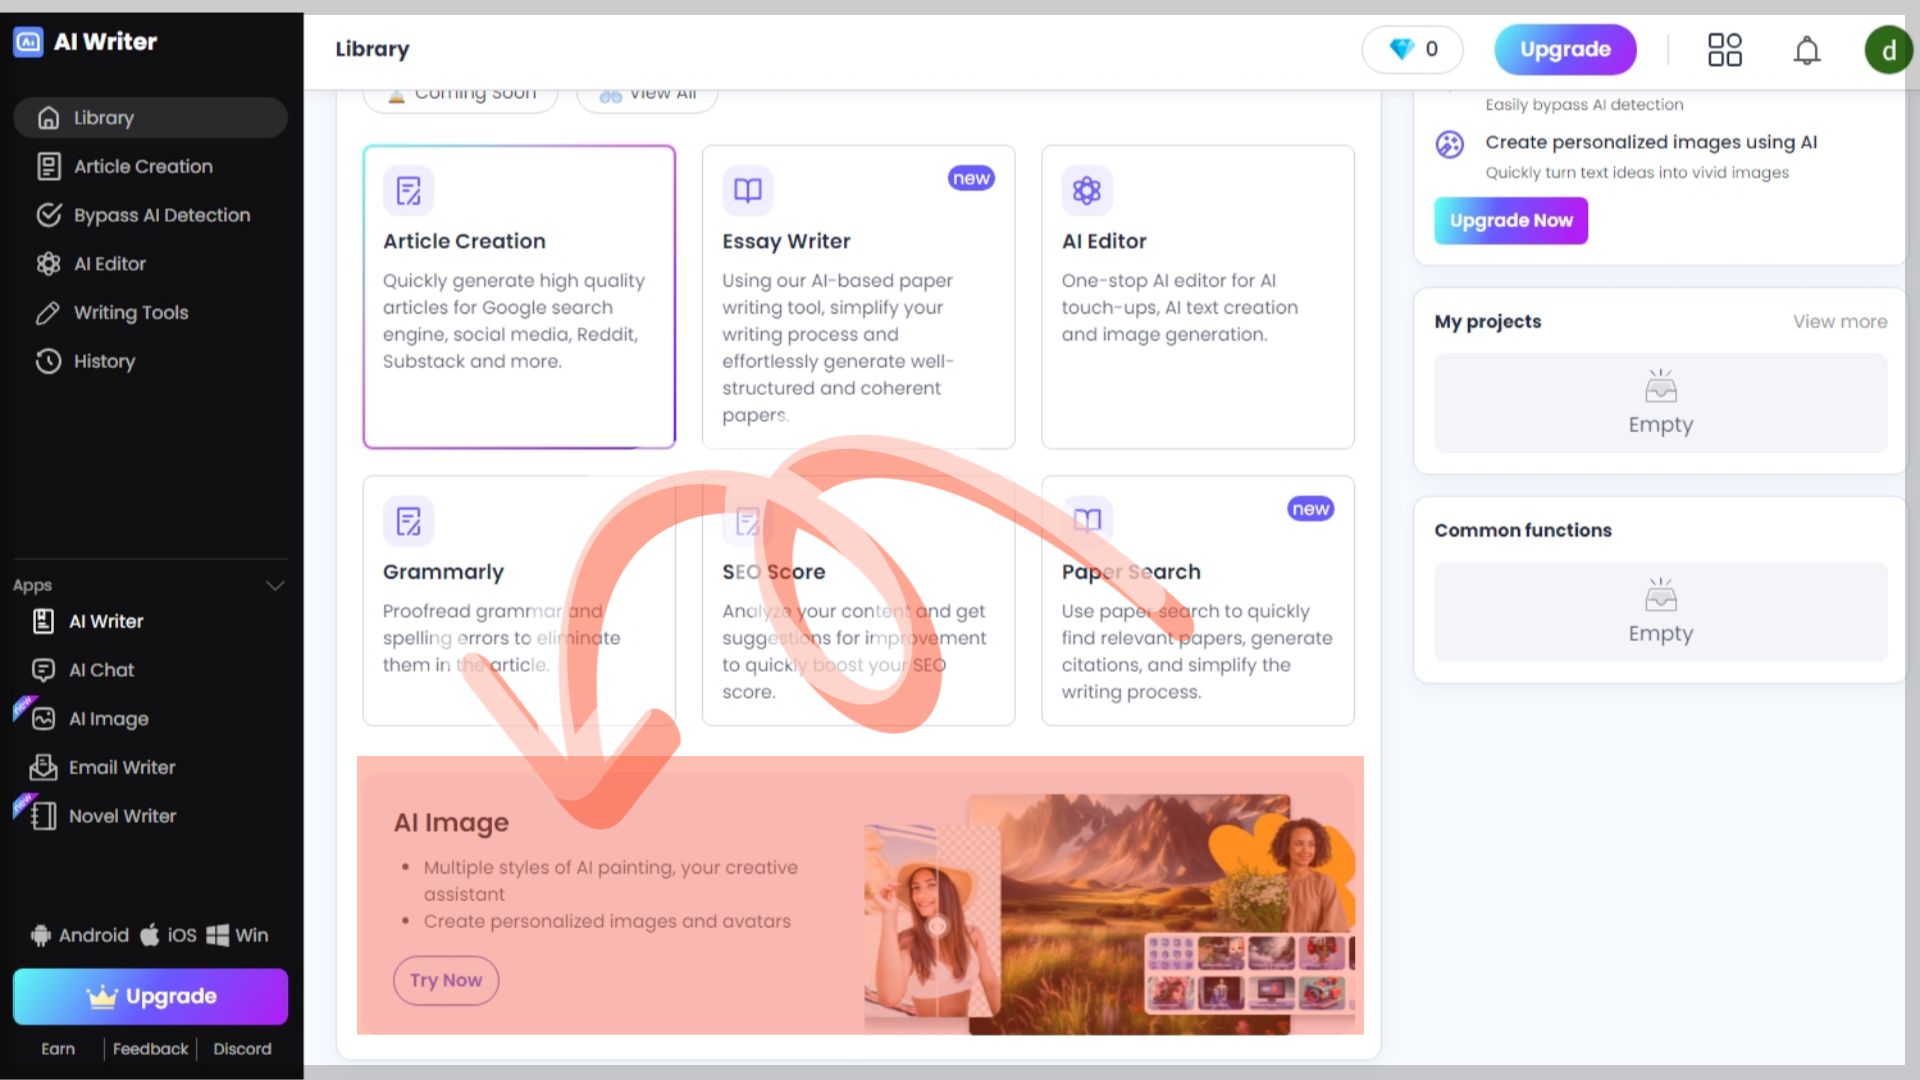Click Try Now on AI Image banner
Image resolution: width=1920 pixels, height=1080 pixels.
tap(446, 980)
